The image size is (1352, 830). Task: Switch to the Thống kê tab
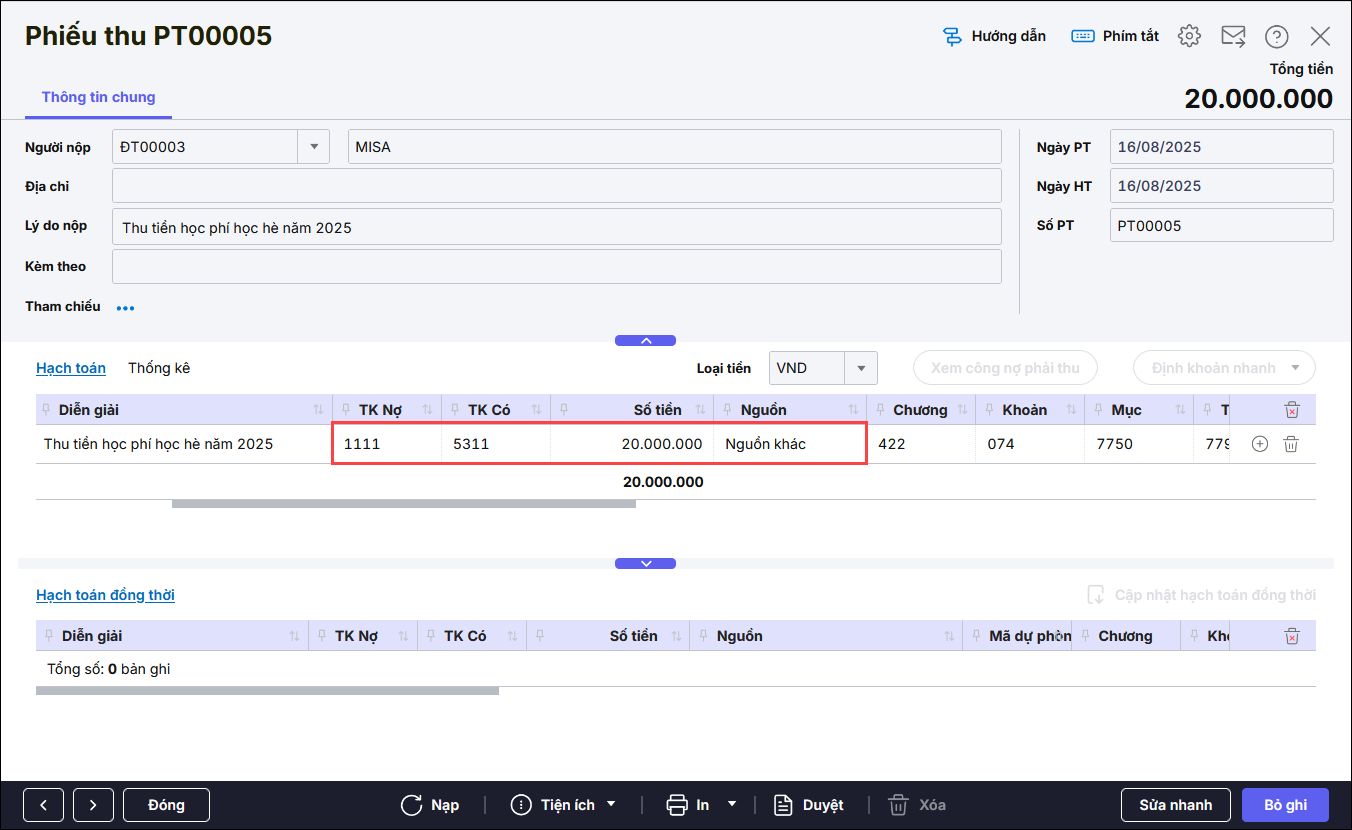pos(159,368)
